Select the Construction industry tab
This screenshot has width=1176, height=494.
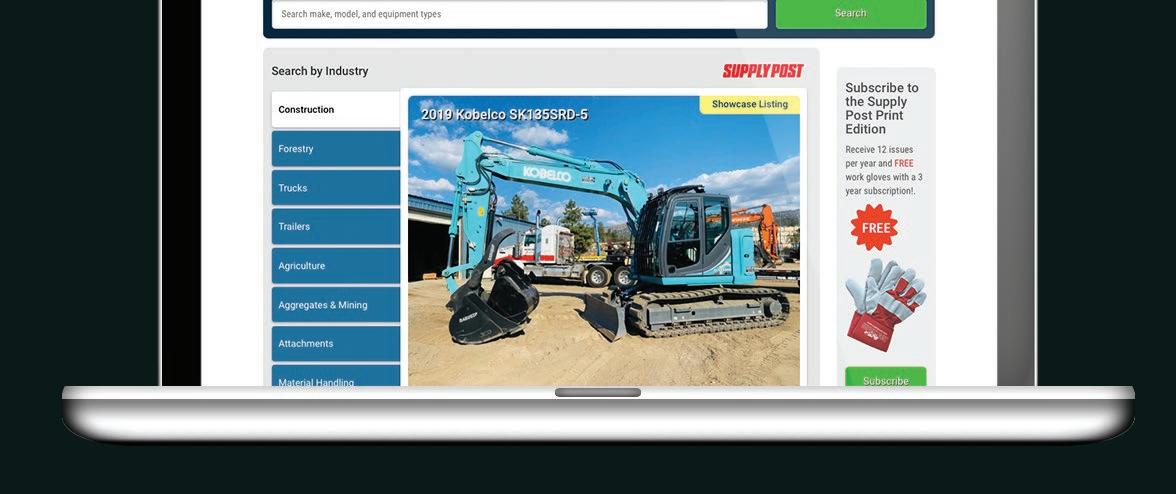(x=335, y=109)
